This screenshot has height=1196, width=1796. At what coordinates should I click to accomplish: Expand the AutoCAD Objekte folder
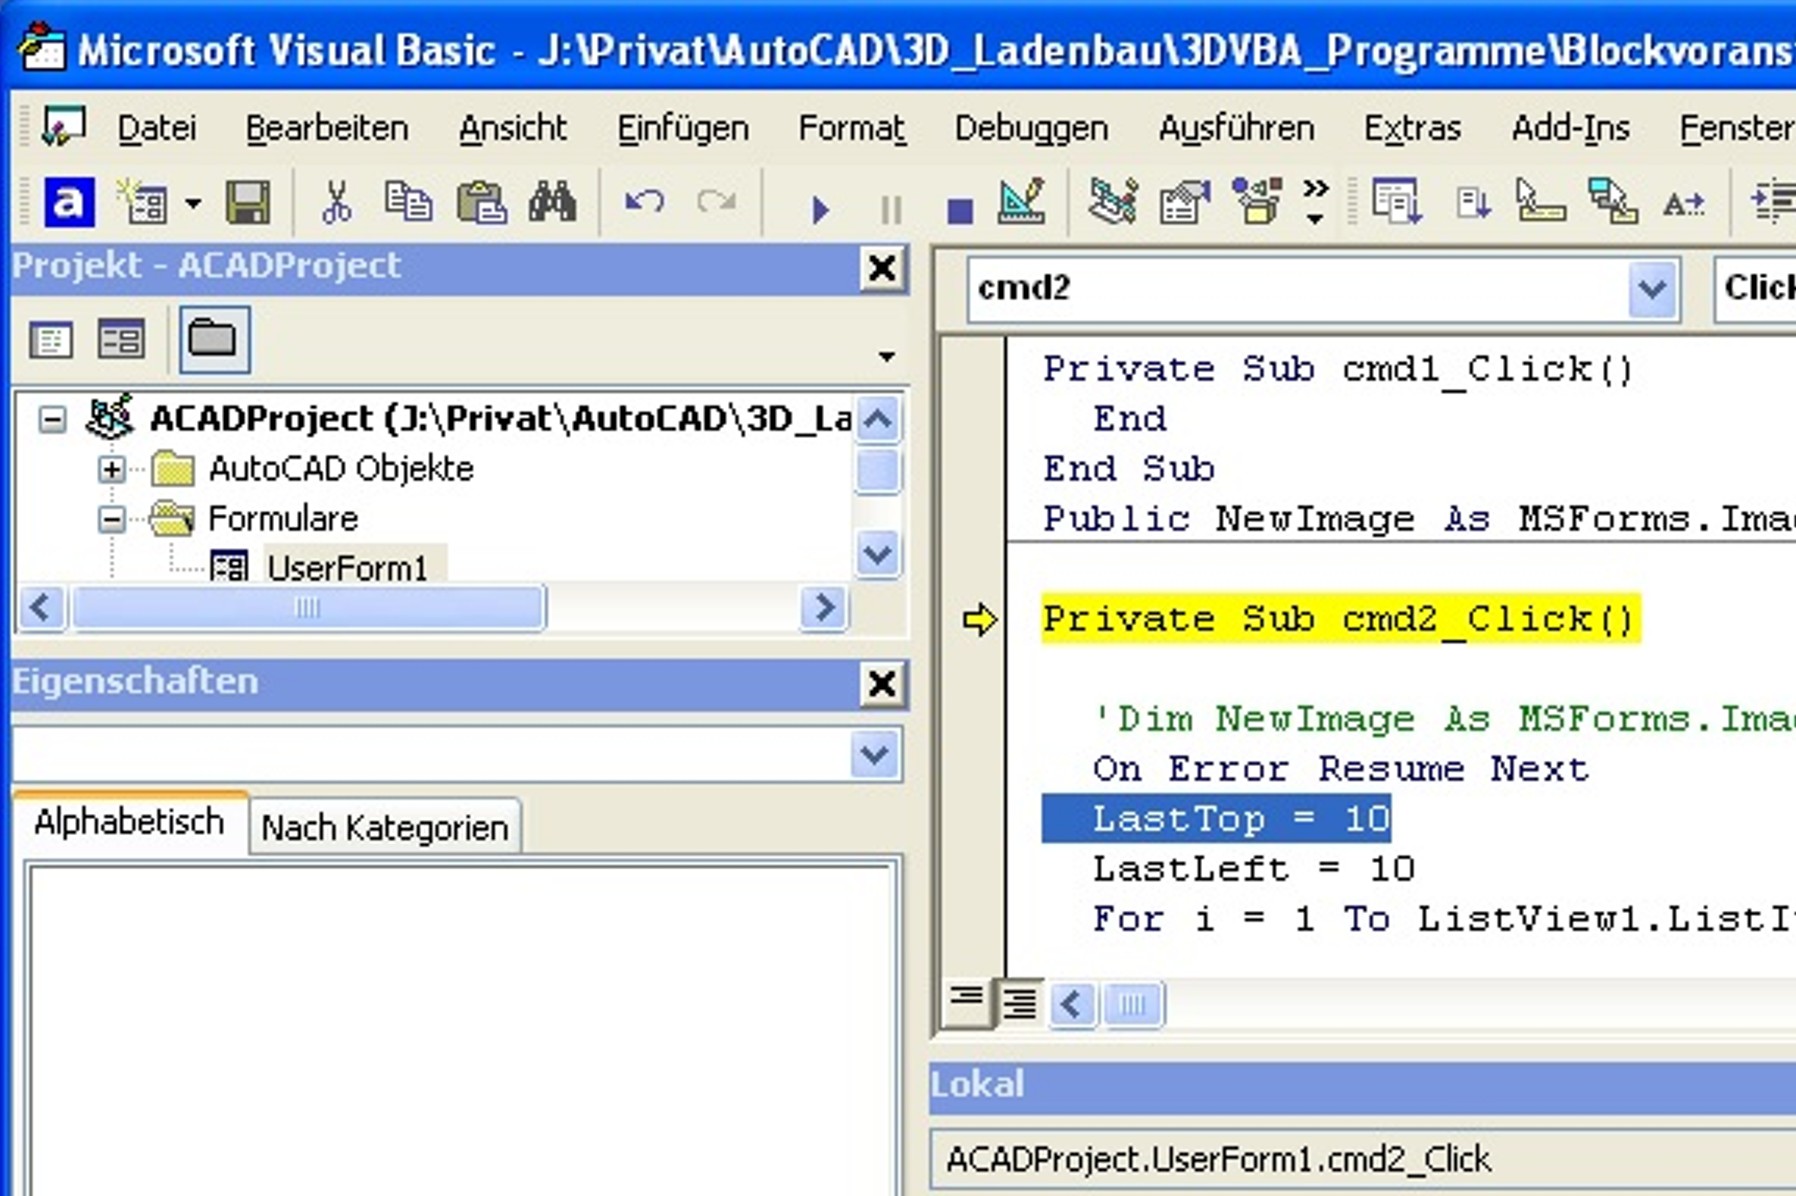click(x=112, y=468)
